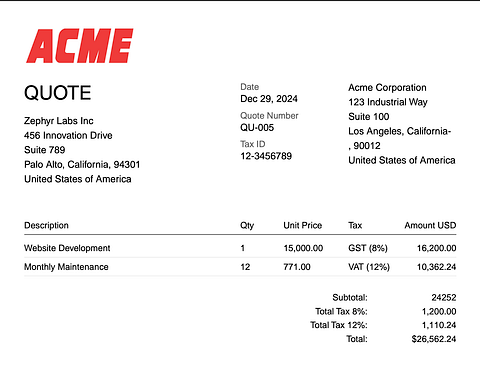Click the Description column header
This screenshot has width=480, height=381.
click(x=46, y=225)
